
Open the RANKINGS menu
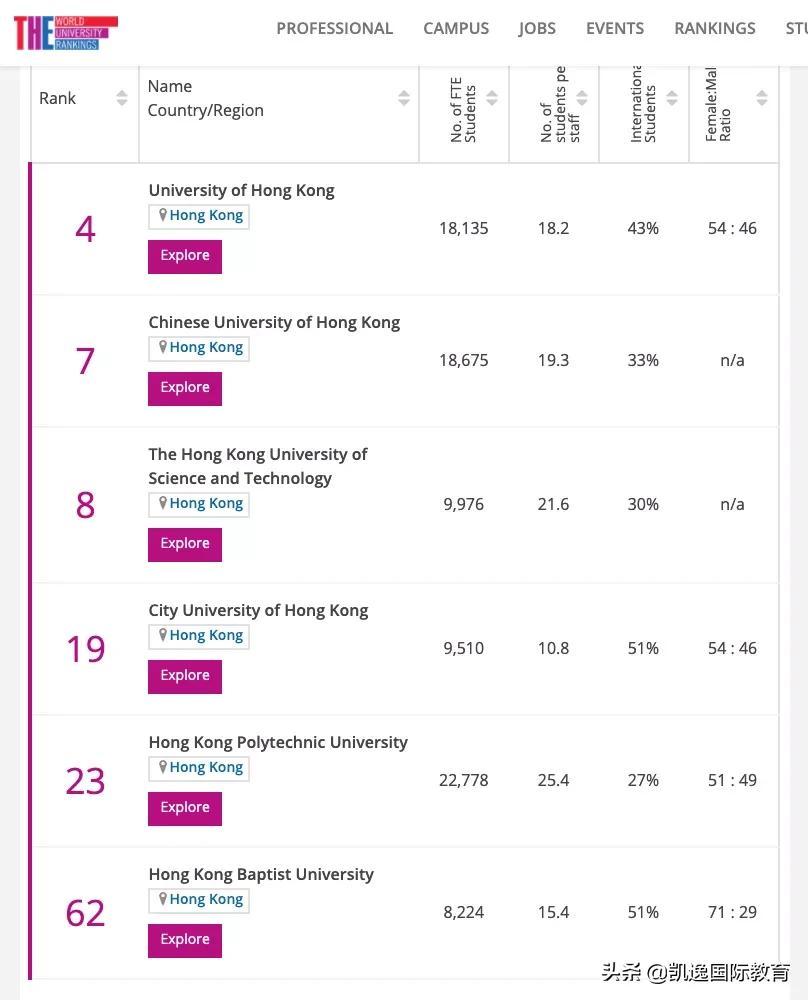tap(714, 28)
